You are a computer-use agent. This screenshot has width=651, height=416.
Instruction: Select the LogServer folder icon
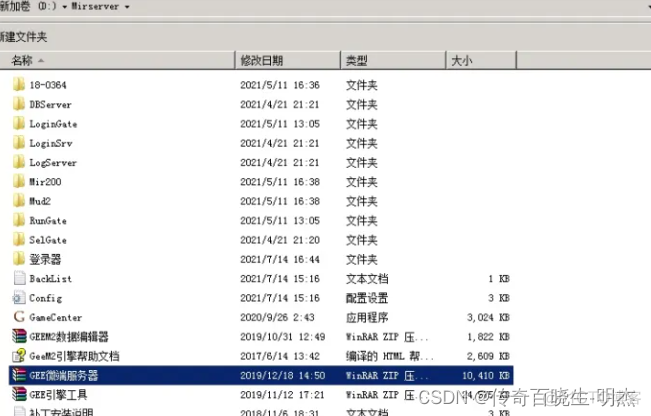(x=19, y=162)
